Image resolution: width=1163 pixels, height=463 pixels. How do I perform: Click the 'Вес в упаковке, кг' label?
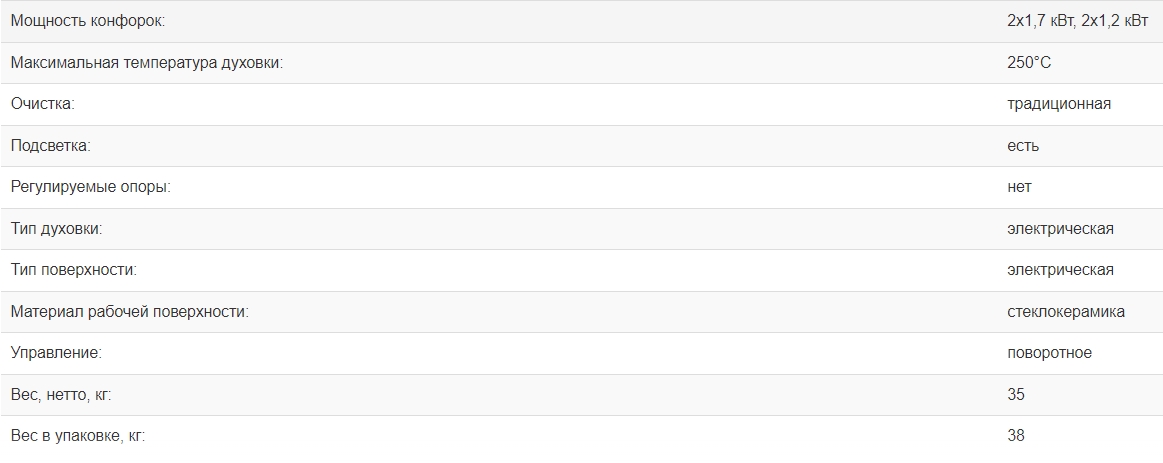coord(84,436)
